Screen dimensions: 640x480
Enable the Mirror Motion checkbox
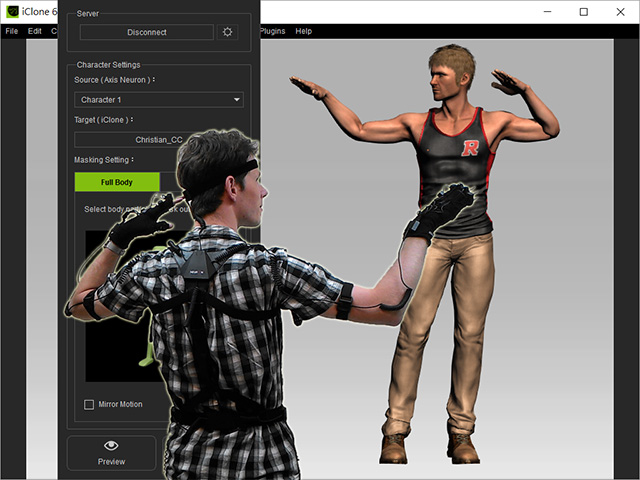(89, 404)
